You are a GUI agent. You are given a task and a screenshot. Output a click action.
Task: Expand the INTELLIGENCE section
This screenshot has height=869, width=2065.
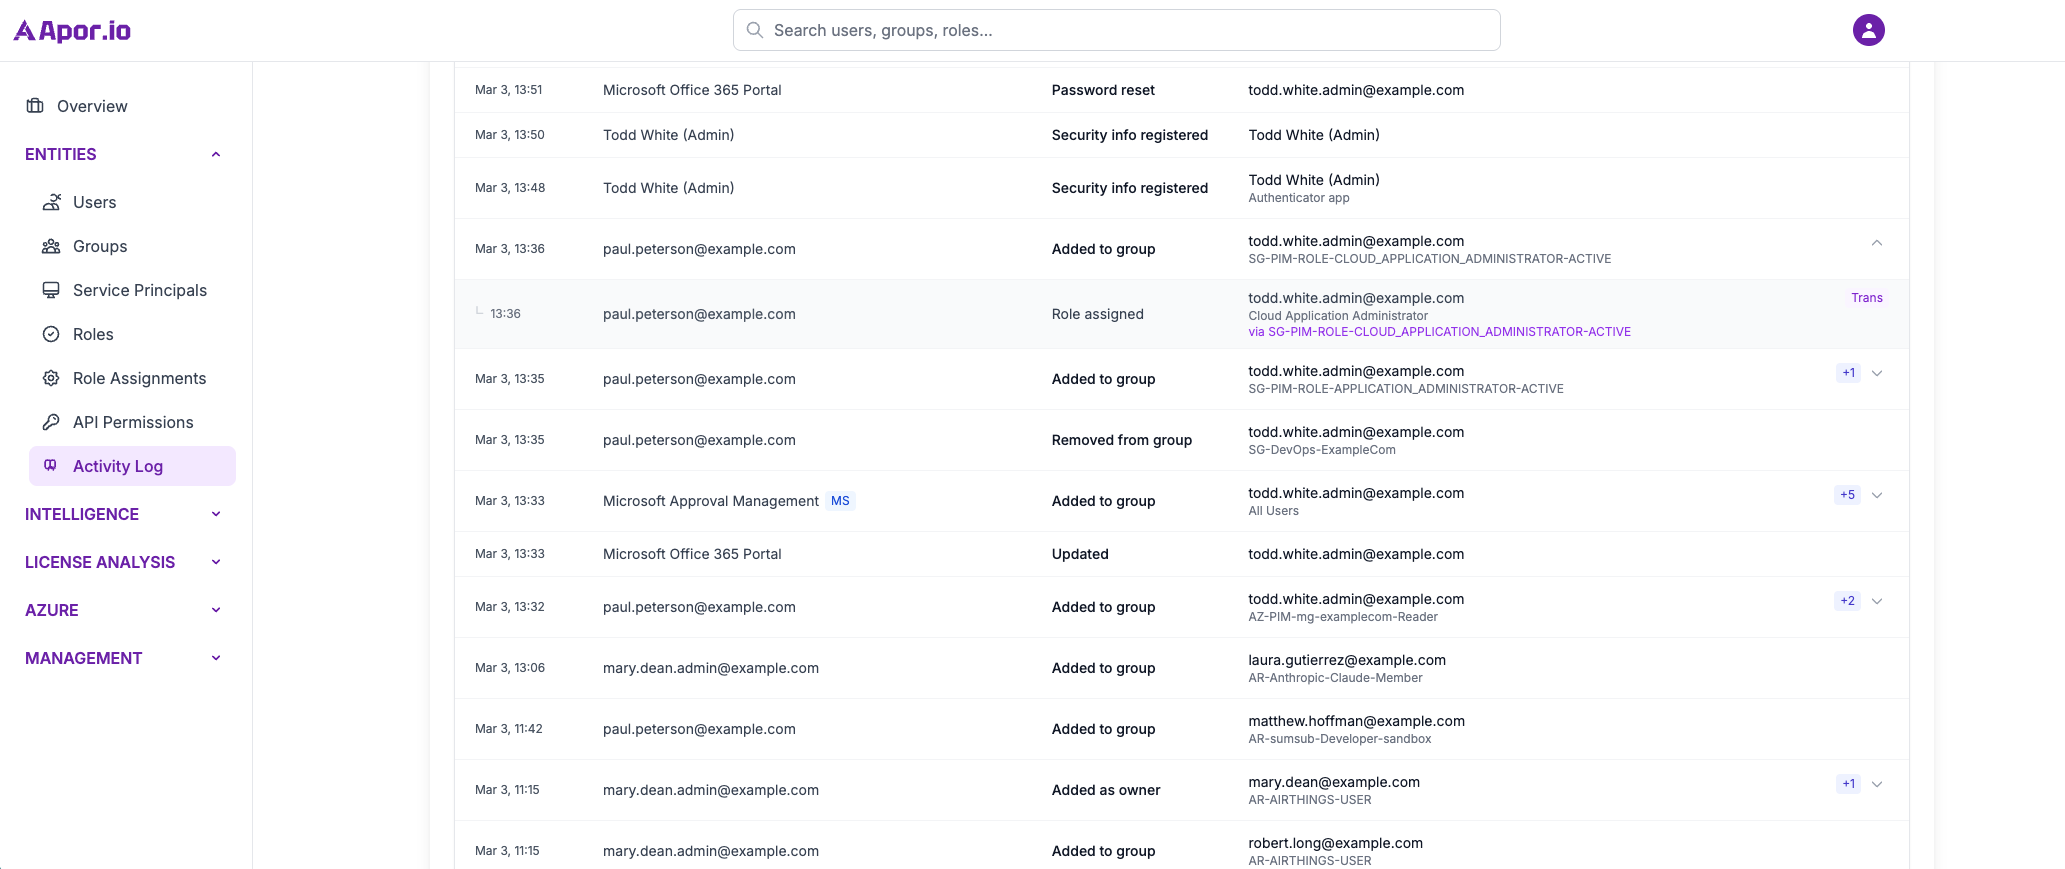click(216, 514)
